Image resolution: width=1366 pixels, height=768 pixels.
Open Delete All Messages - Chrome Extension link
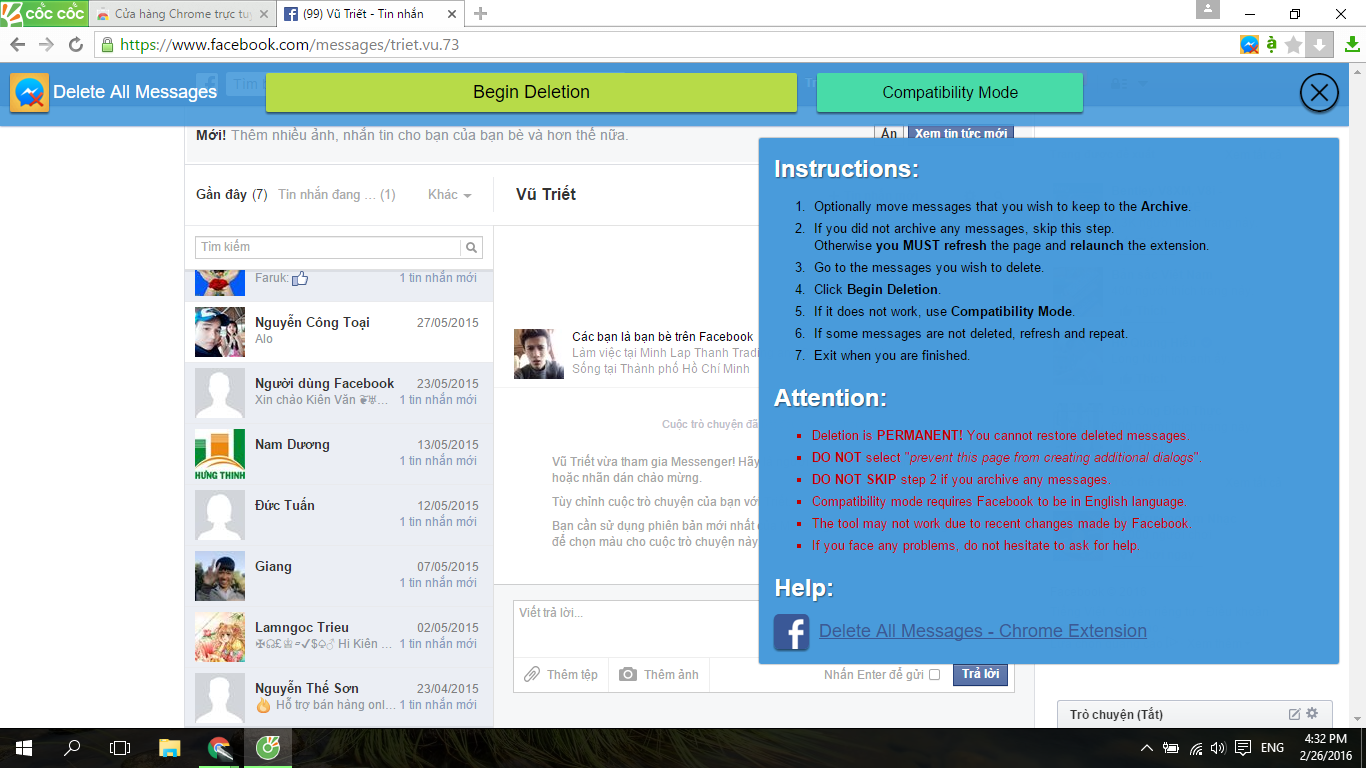983,631
